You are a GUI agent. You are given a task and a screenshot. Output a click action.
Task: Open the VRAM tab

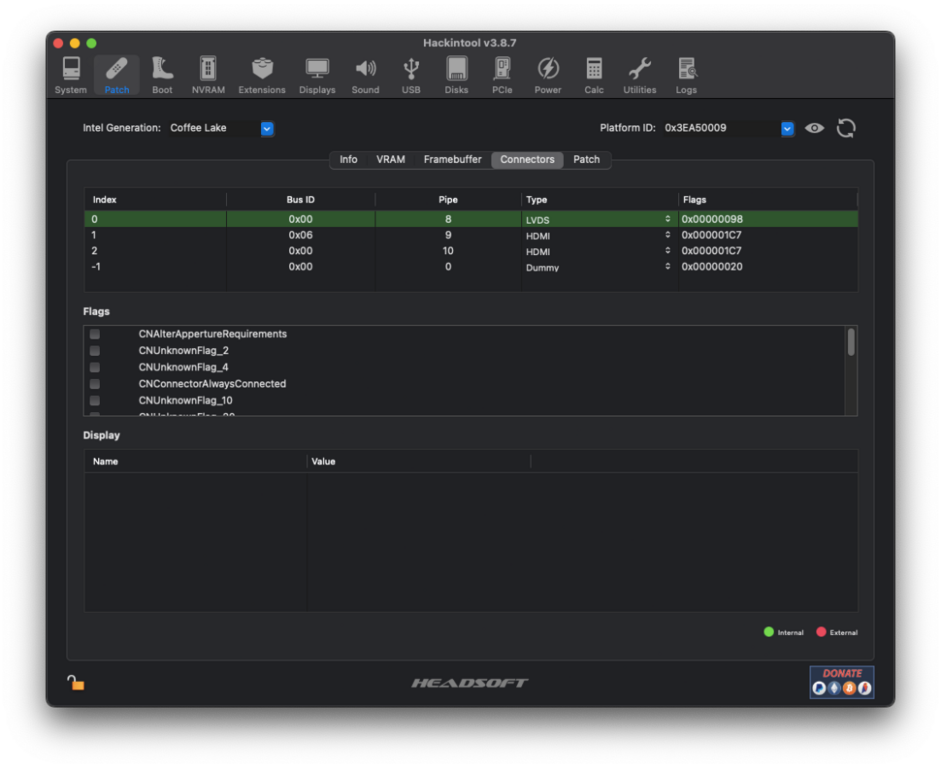coord(390,160)
